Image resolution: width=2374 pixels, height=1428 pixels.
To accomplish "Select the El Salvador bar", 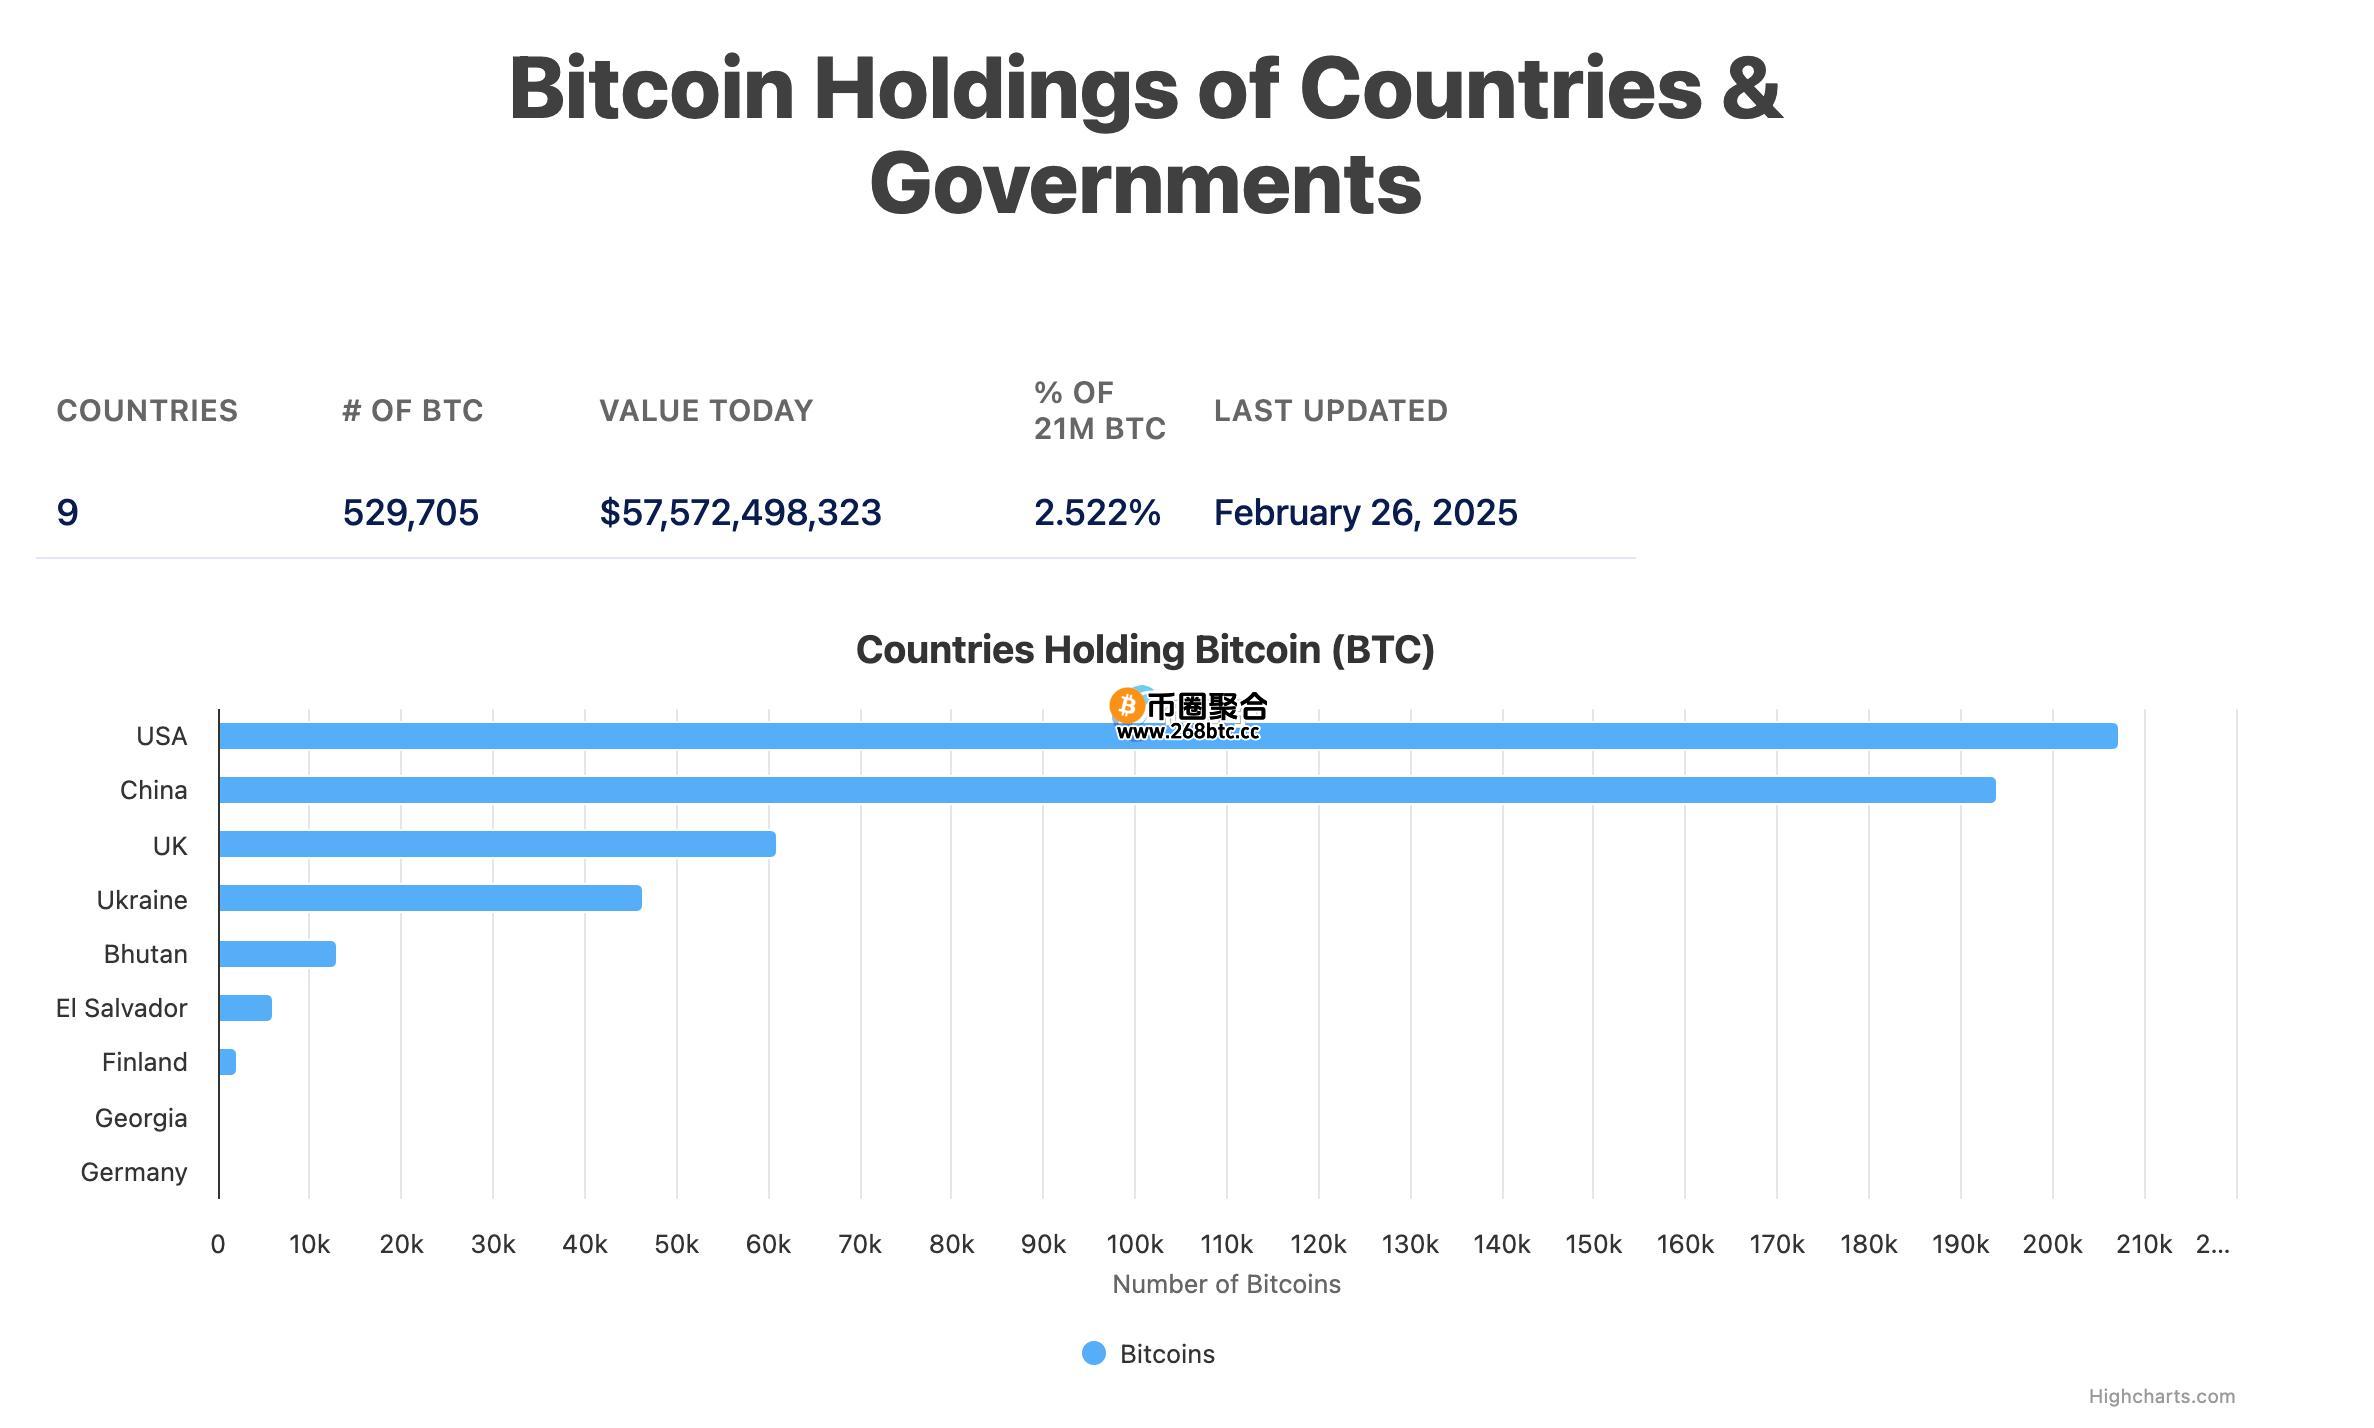I will [x=245, y=1008].
